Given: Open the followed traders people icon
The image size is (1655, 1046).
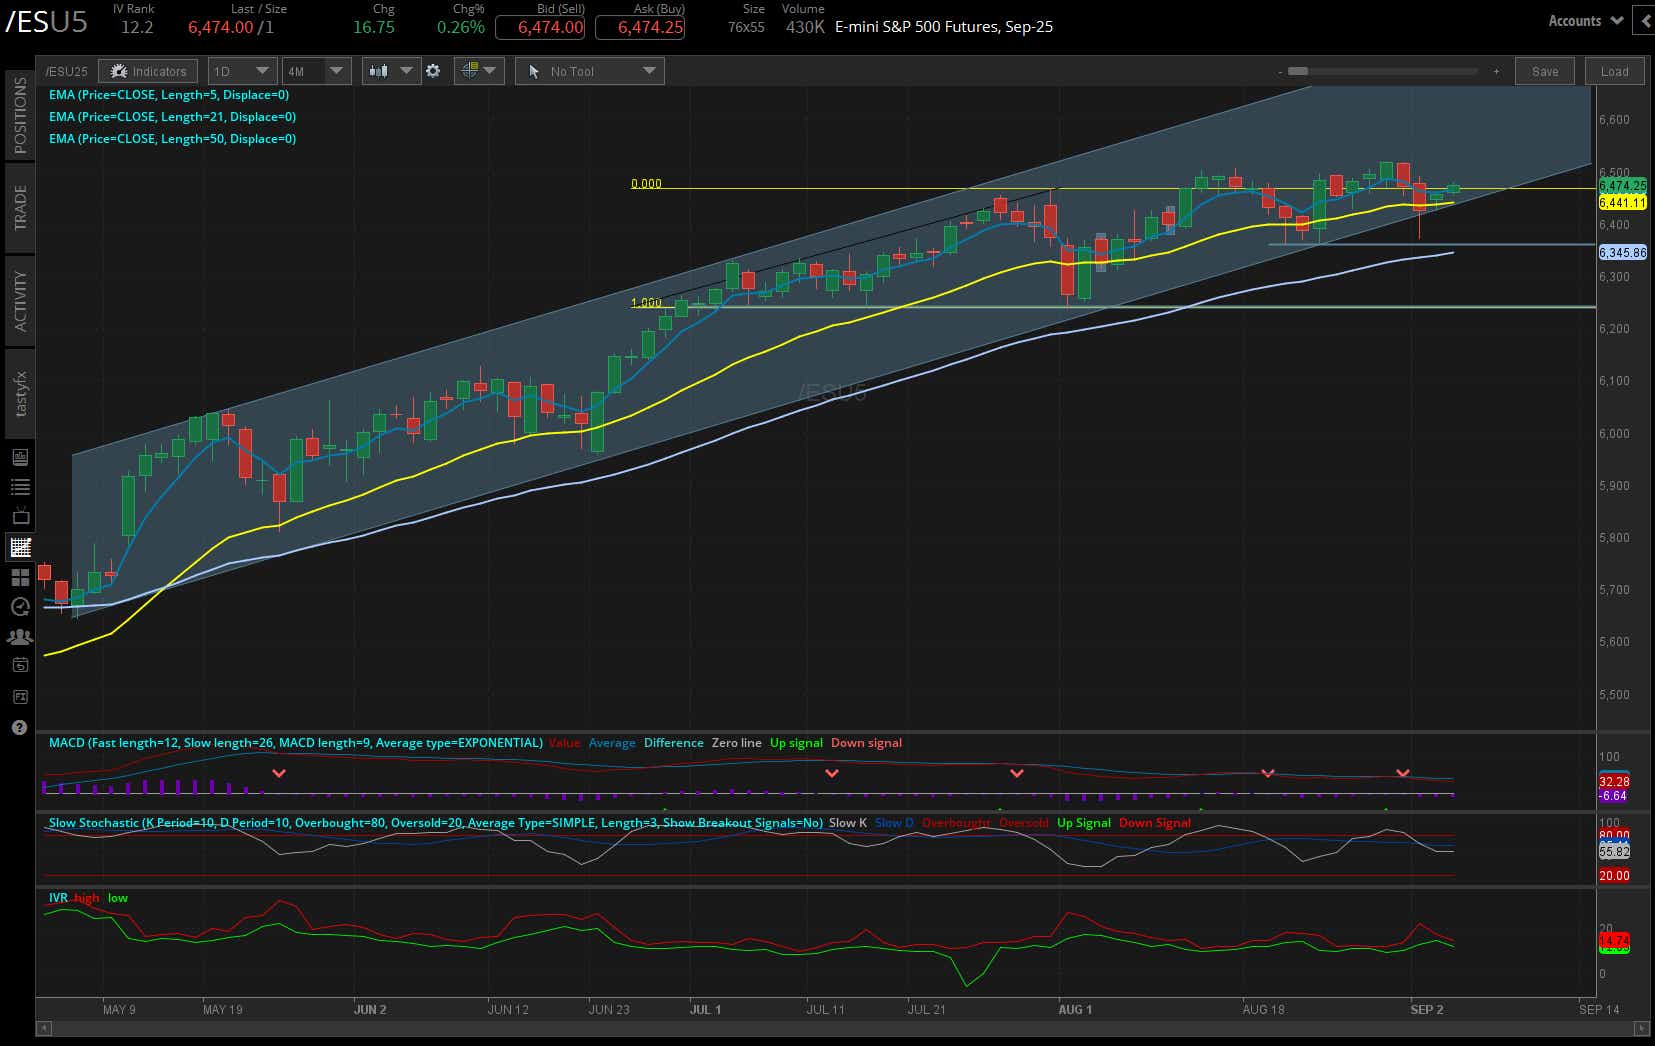Looking at the screenshot, I should [x=19, y=636].
